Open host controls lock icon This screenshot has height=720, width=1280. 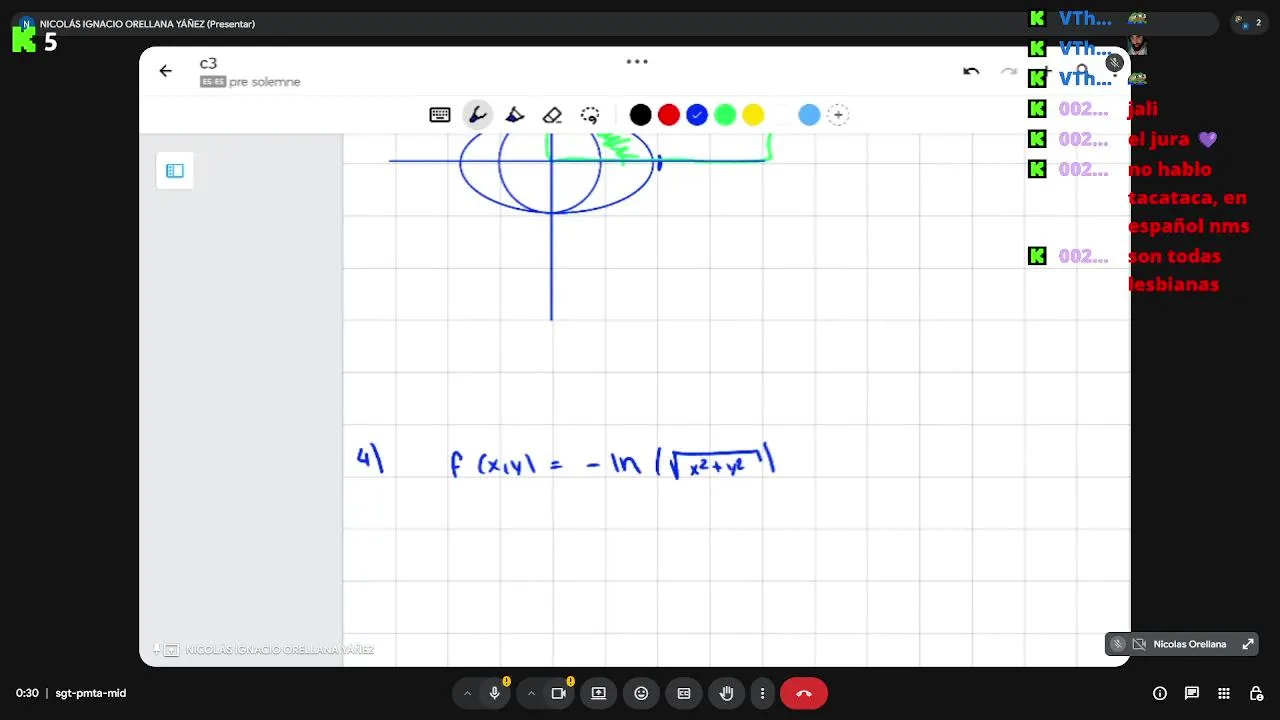tap(1256, 693)
